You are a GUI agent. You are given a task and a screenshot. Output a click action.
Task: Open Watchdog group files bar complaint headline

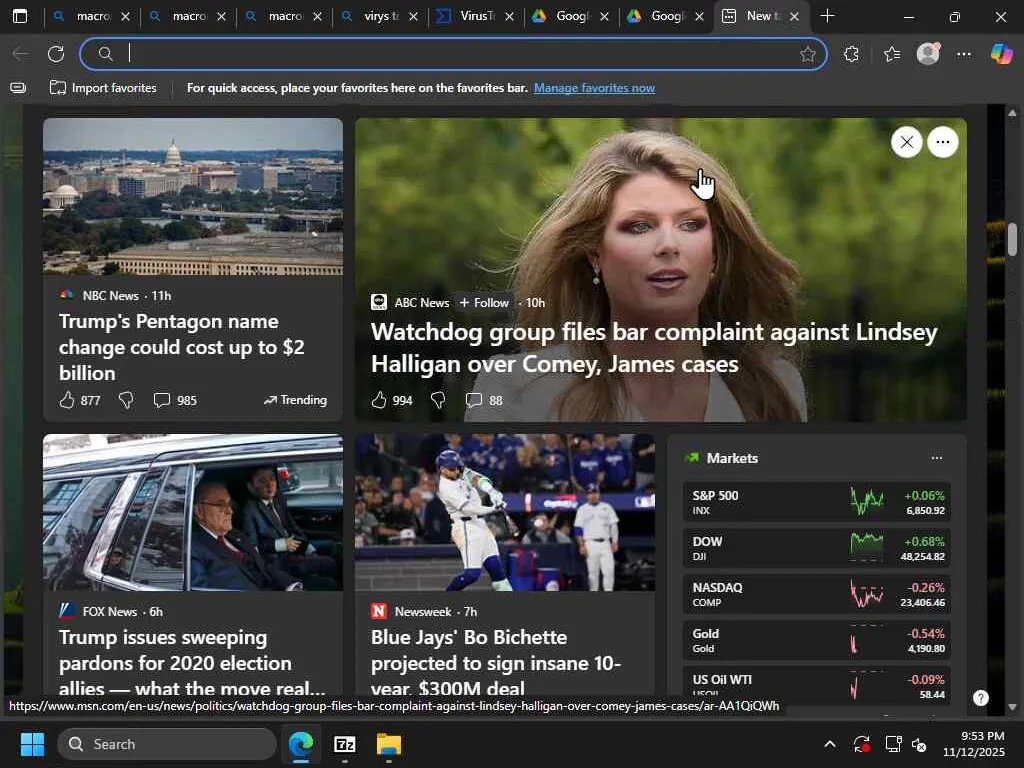[x=654, y=347]
